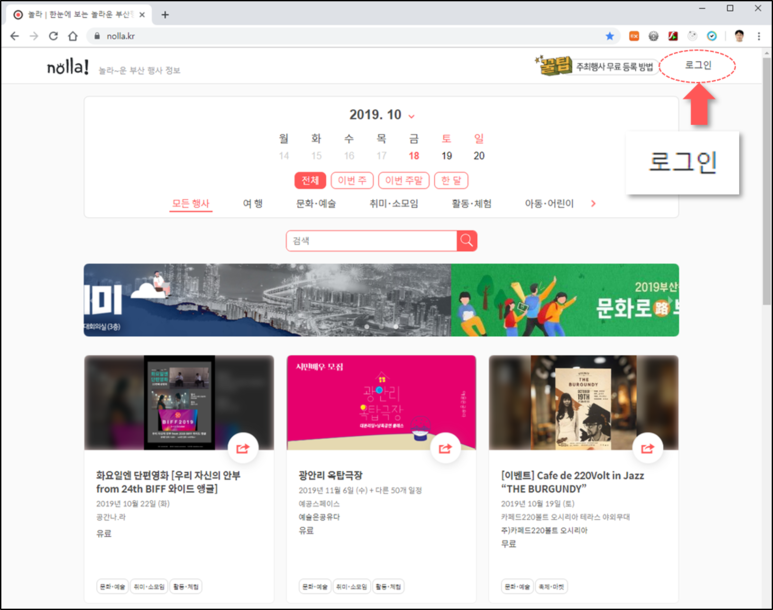Click the page vertical scrollbar
The height and width of the screenshot is (610, 773).
tap(767, 182)
